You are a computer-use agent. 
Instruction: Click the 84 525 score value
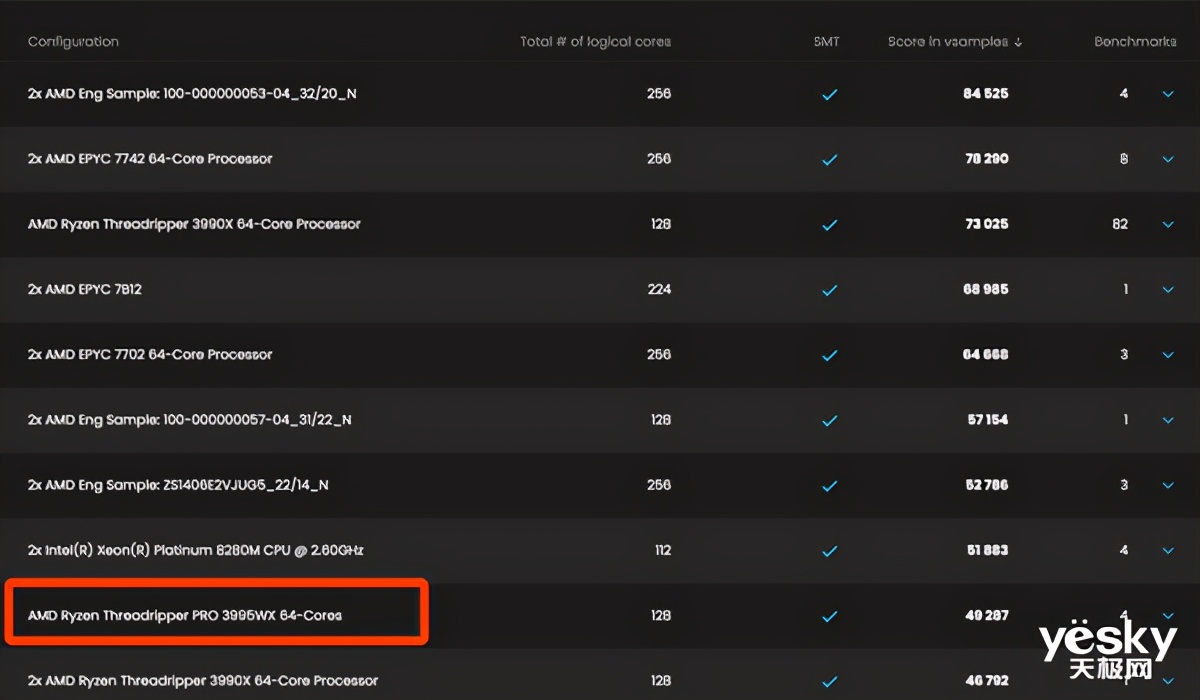[x=985, y=94]
